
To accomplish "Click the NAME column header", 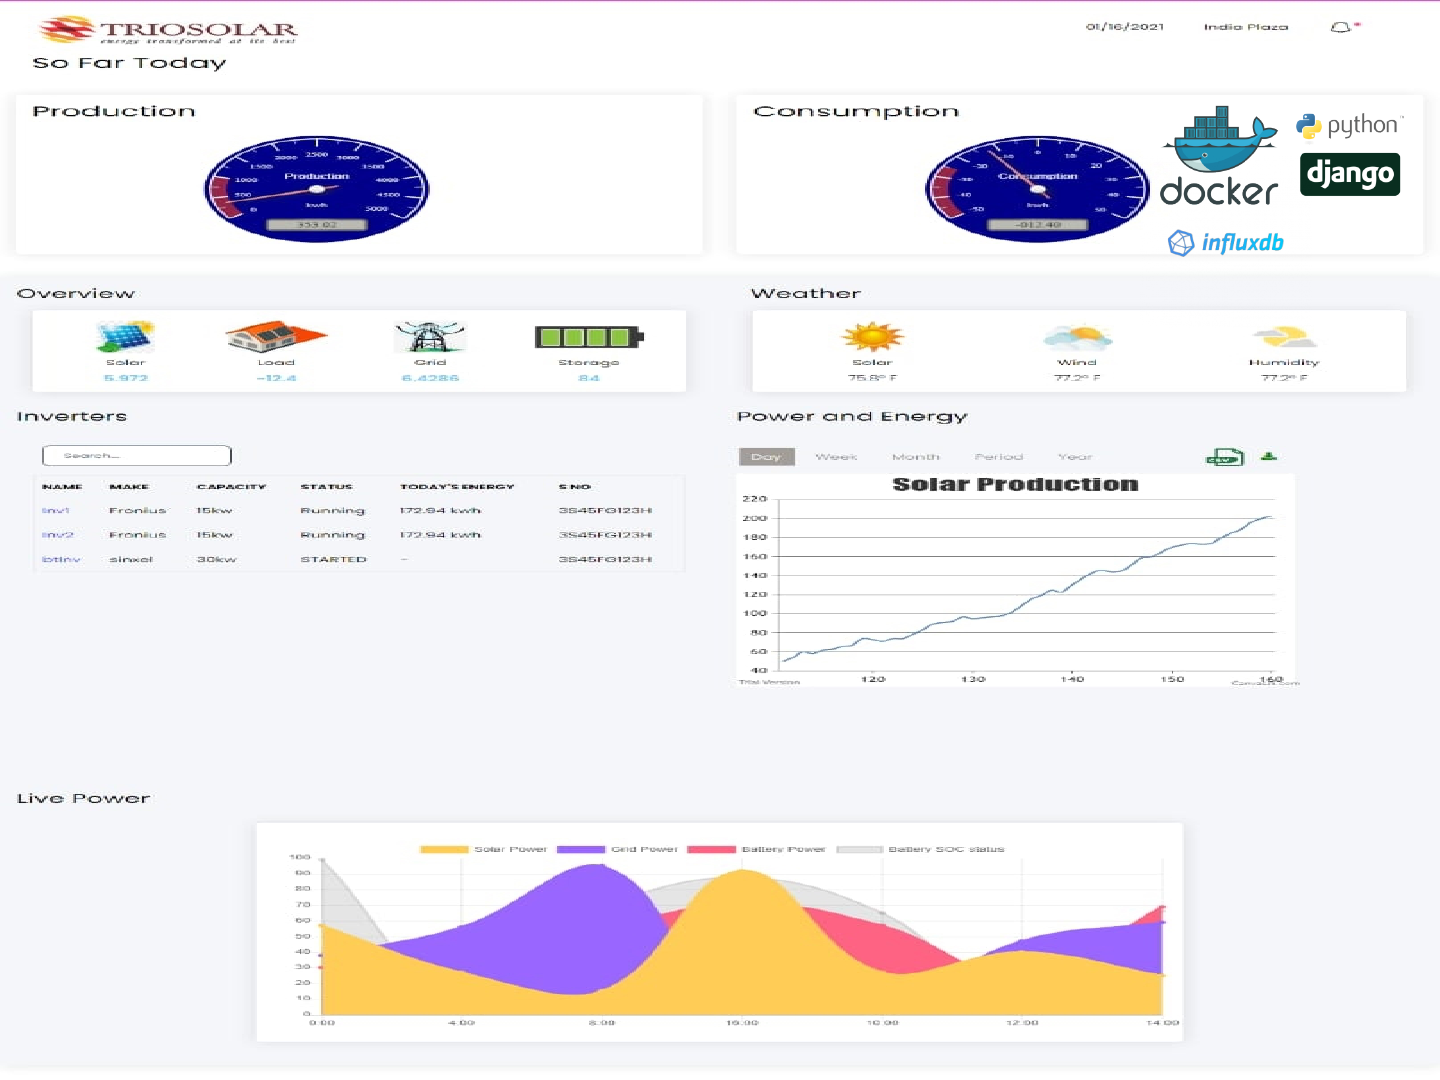I will 62,487.
